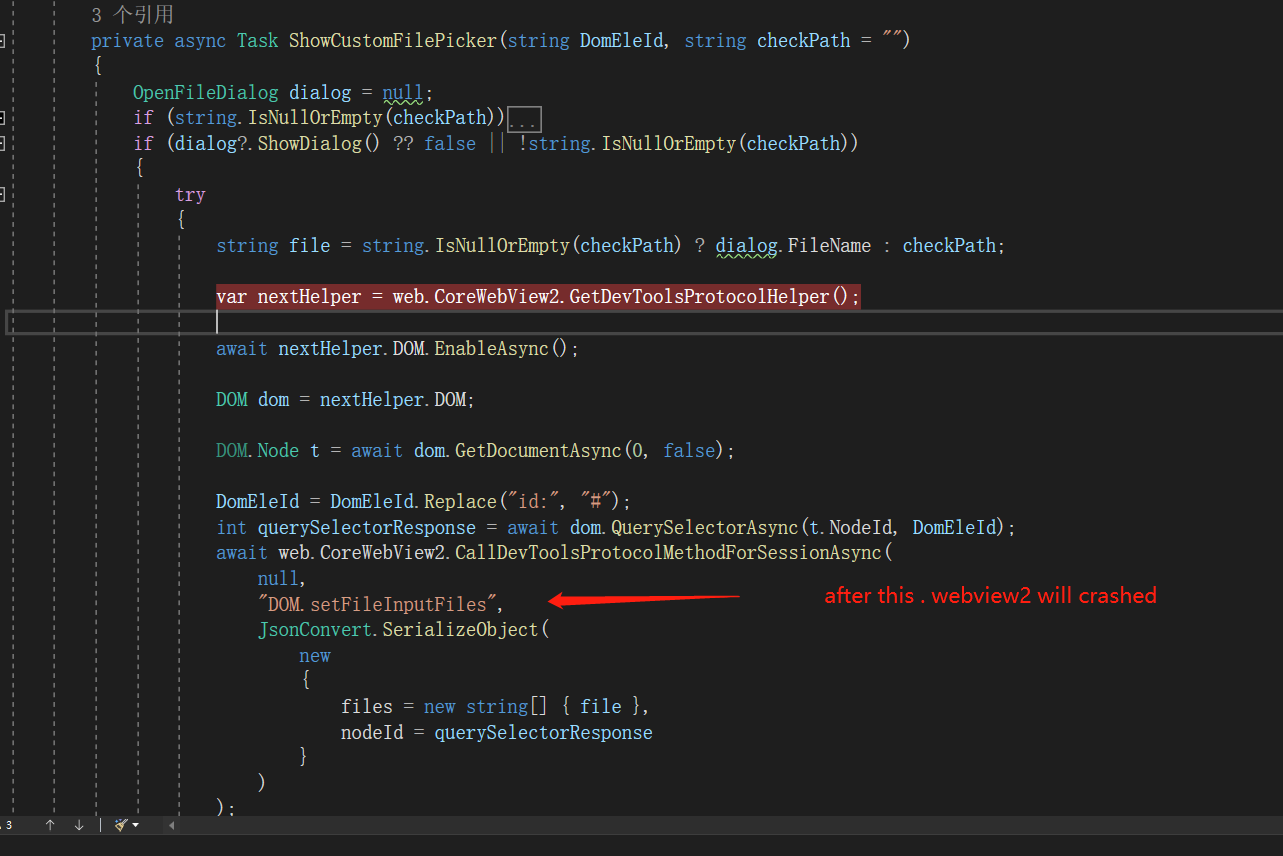The width and height of the screenshot is (1283, 856).
Task: Click the margin indicator beside ShowCustomFilePicker declaration
Action: (3, 40)
